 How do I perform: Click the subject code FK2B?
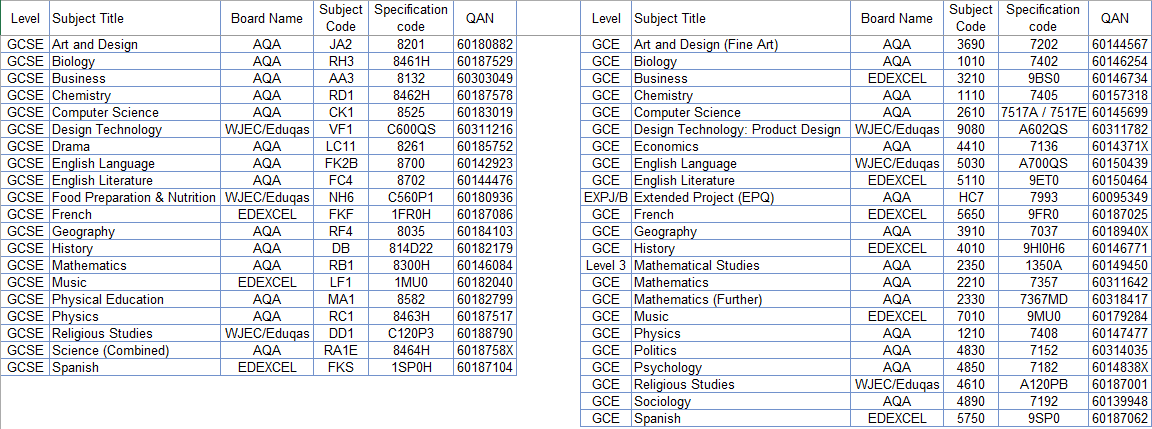(342, 164)
